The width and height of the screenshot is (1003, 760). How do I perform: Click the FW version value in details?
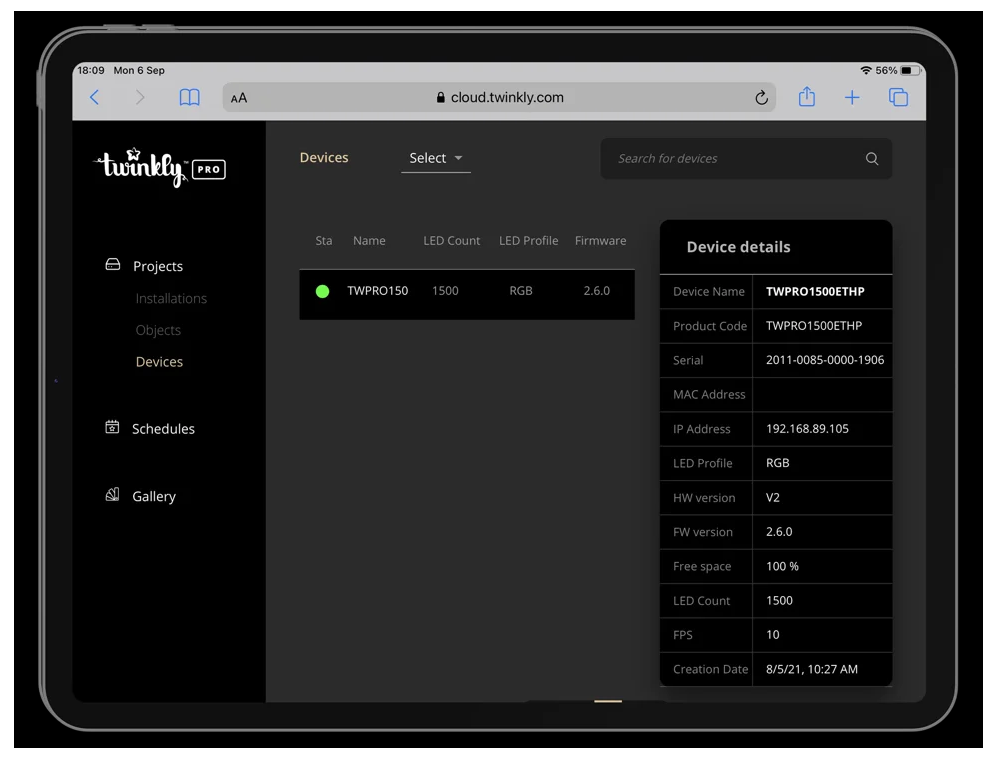tap(779, 532)
